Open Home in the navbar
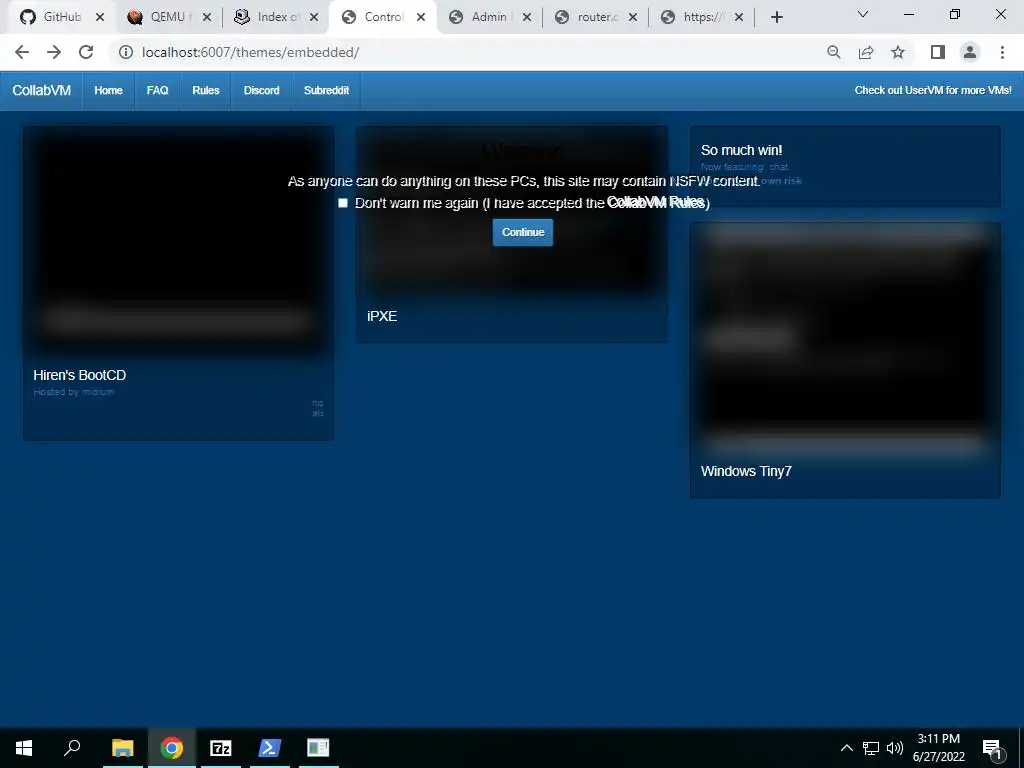The height and width of the screenshot is (768, 1024). [x=108, y=90]
